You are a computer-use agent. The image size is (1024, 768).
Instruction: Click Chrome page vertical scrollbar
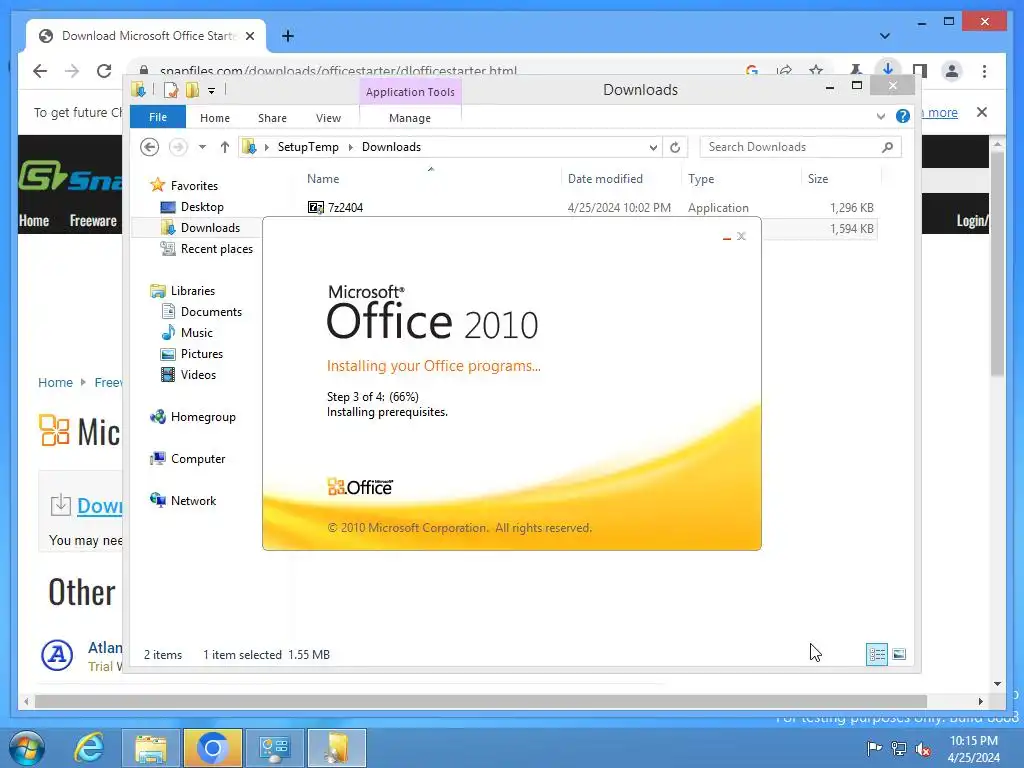point(997,262)
